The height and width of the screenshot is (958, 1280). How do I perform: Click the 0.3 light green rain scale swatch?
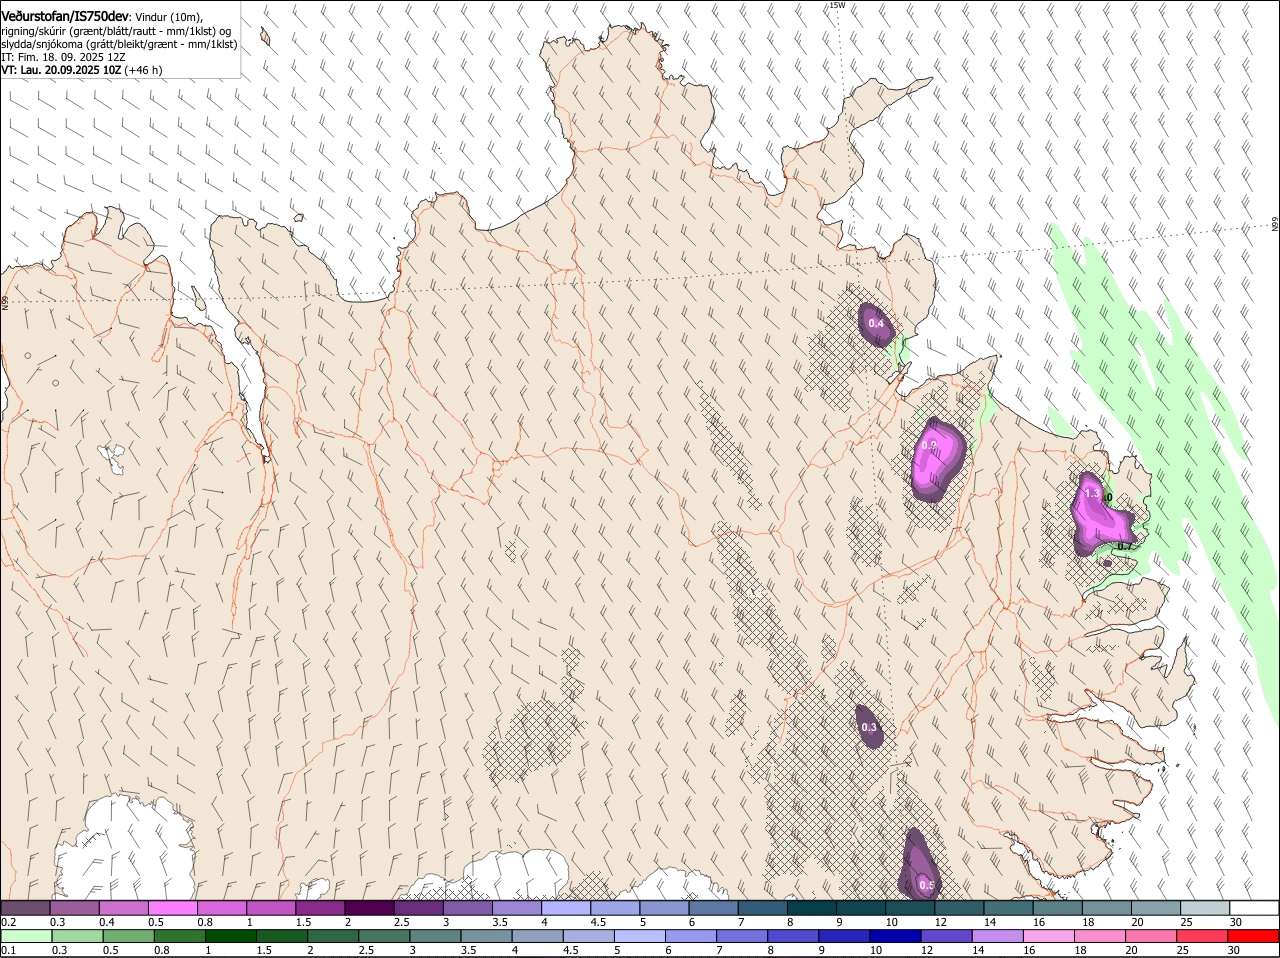point(78,937)
